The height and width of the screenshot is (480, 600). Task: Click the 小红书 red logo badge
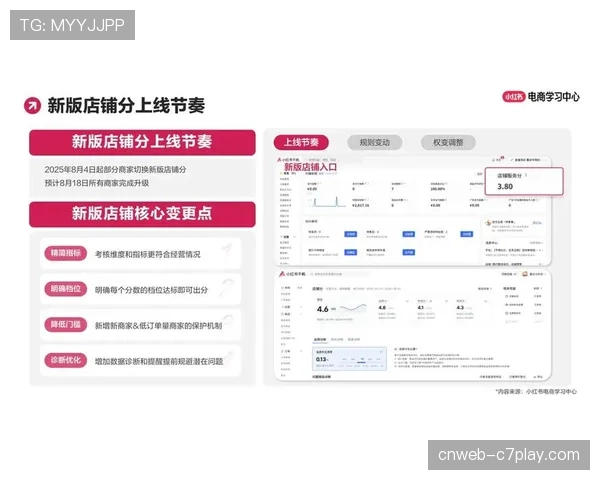(x=512, y=97)
